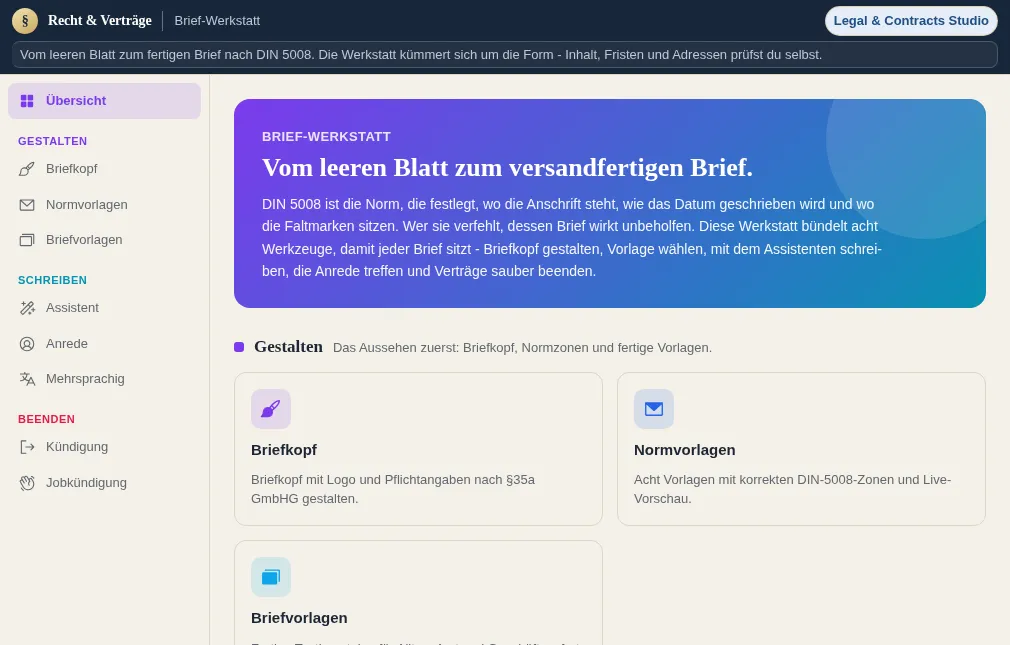This screenshot has width=1010, height=645.
Task: Open the Normvorlagen card heading
Action: (x=684, y=450)
